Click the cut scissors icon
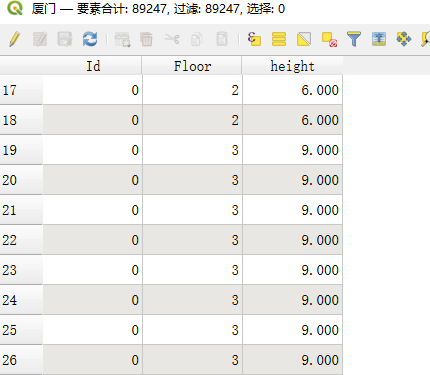Viewport: 430px width, 375px height. (x=172, y=39)
